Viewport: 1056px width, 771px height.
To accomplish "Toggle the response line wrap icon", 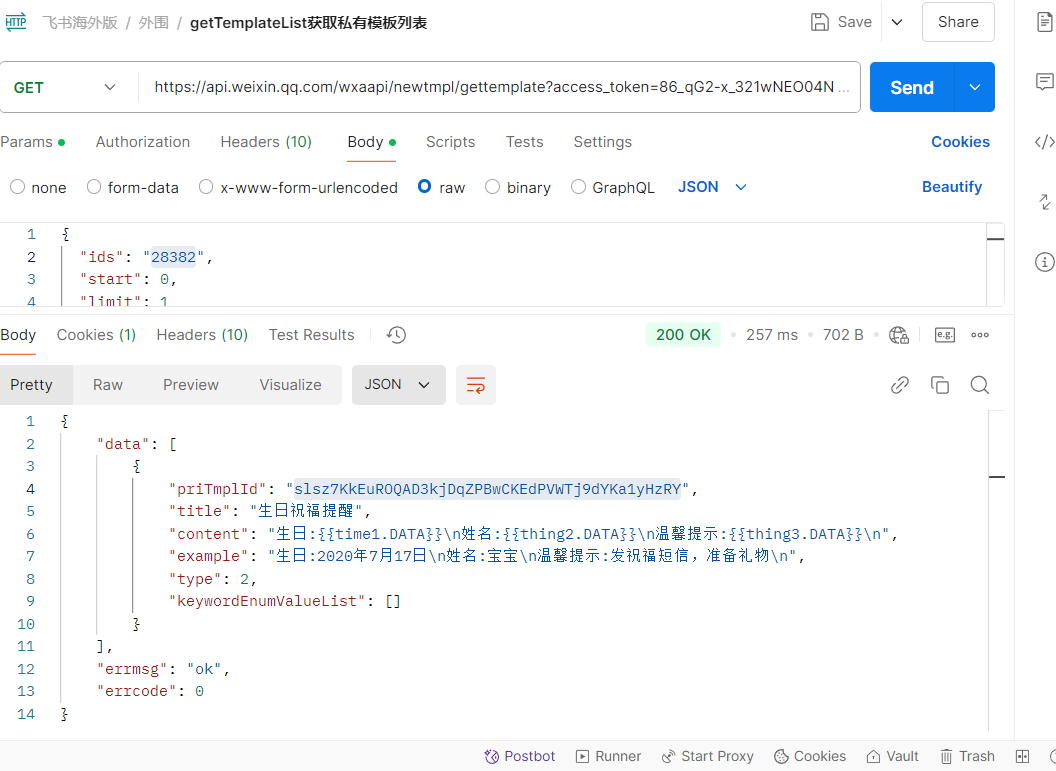I will click(x=475, y=385).
